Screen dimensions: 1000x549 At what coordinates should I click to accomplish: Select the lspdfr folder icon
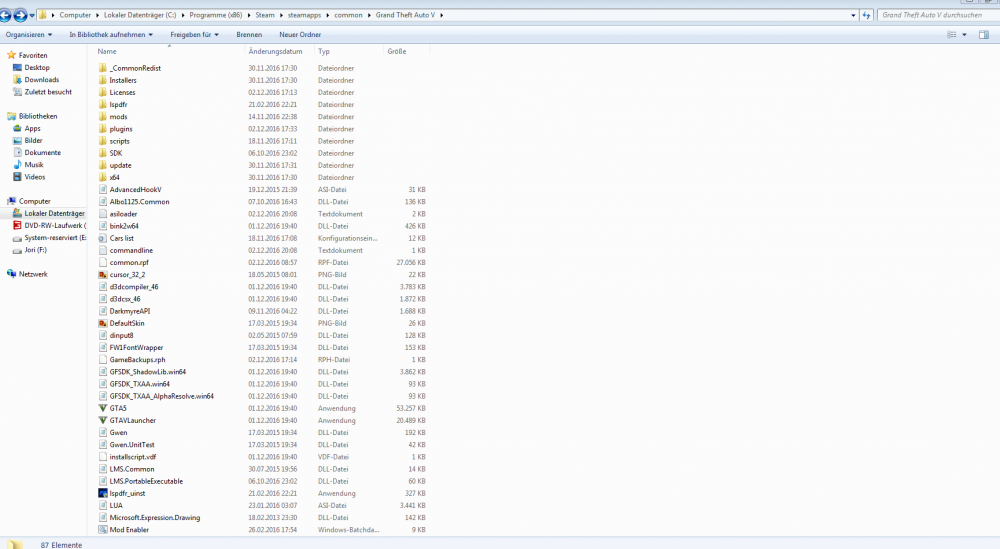tap(103, 105)
